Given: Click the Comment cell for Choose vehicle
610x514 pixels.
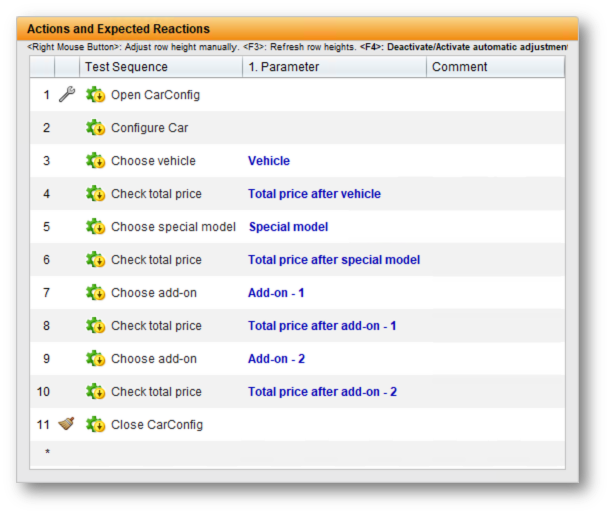Looking at the screenshot, I should pyautogui.click(x=495, y=161).
